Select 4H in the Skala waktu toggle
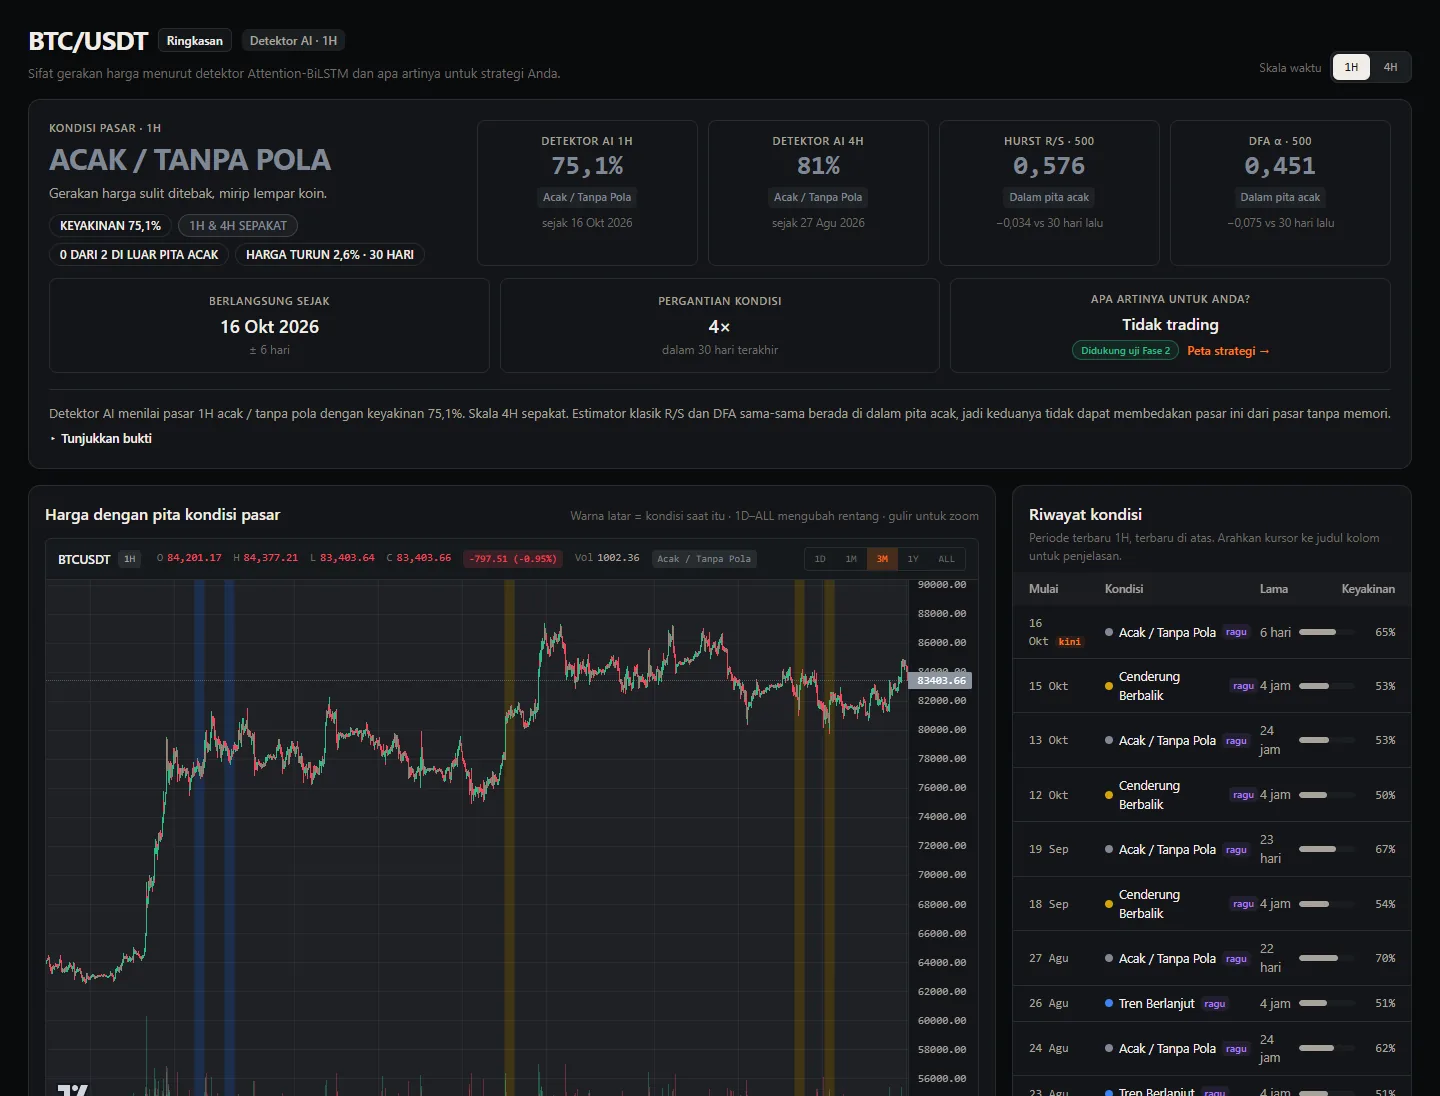 point(1390,67)
